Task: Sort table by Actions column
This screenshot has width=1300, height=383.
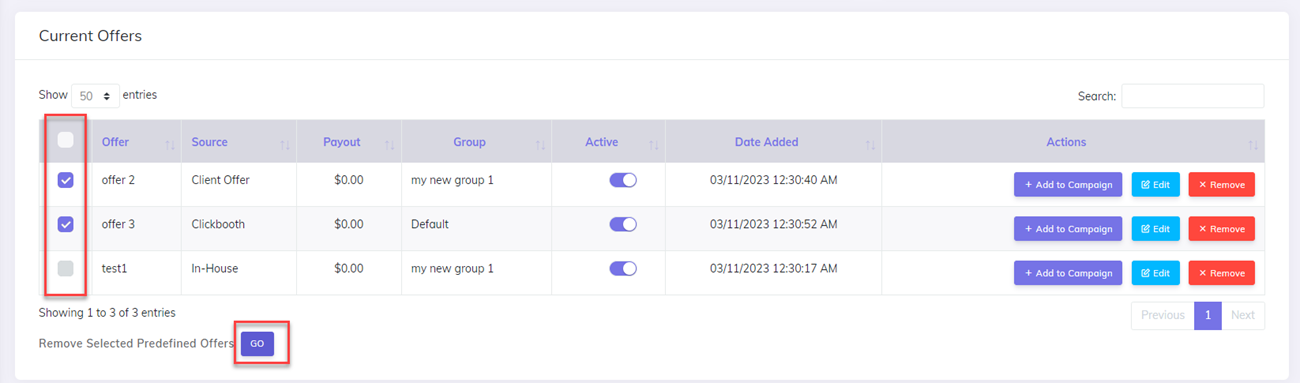Action: 1073,142
